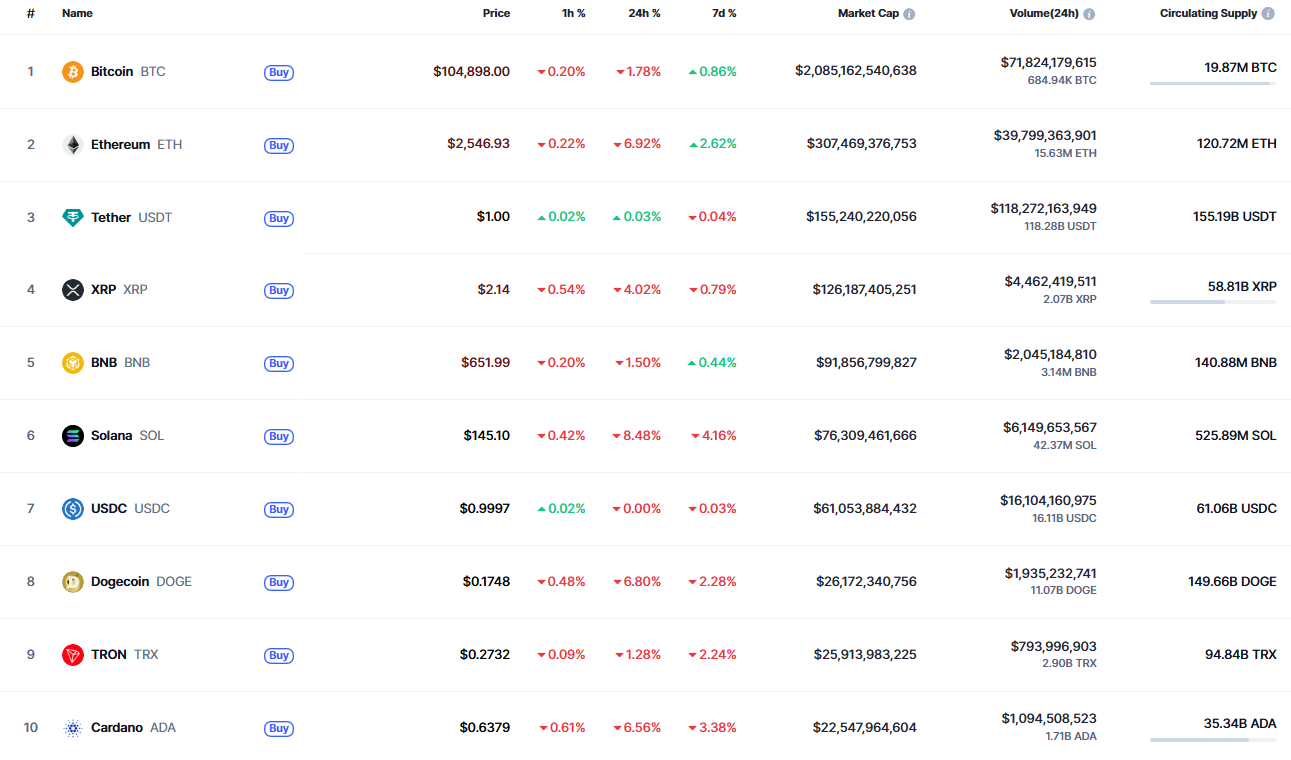Open Ethereum's 24h volume link

pyautogui.click(x=1044, y=136)
